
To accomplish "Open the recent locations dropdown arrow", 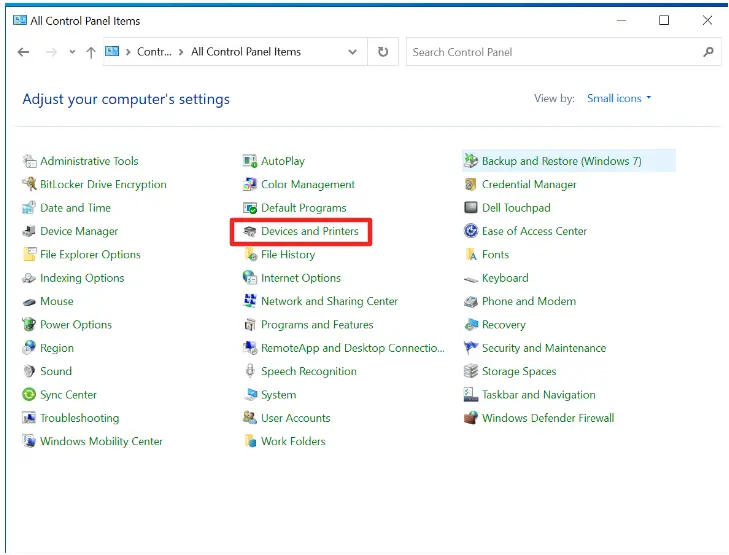I will point(72,52).
